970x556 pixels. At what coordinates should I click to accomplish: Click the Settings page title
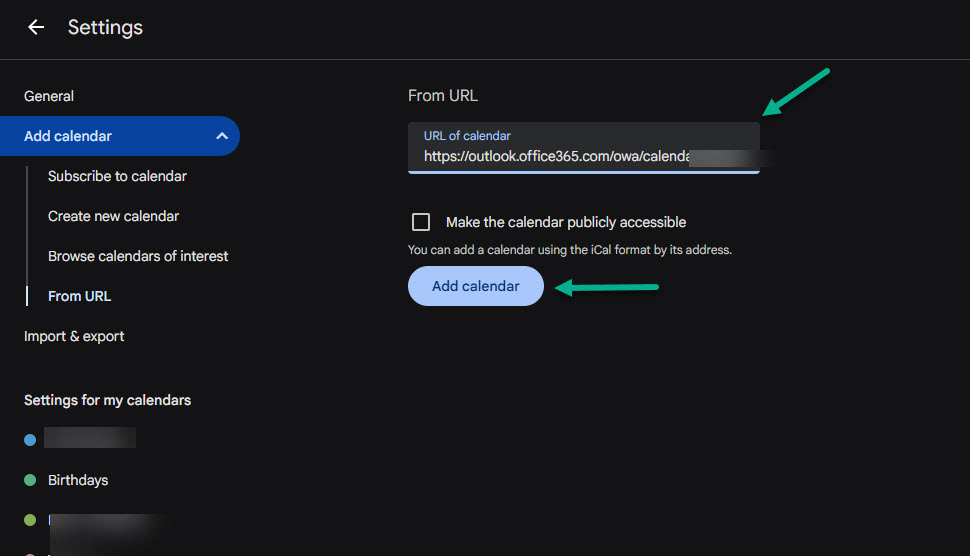[x=105, y=28]
